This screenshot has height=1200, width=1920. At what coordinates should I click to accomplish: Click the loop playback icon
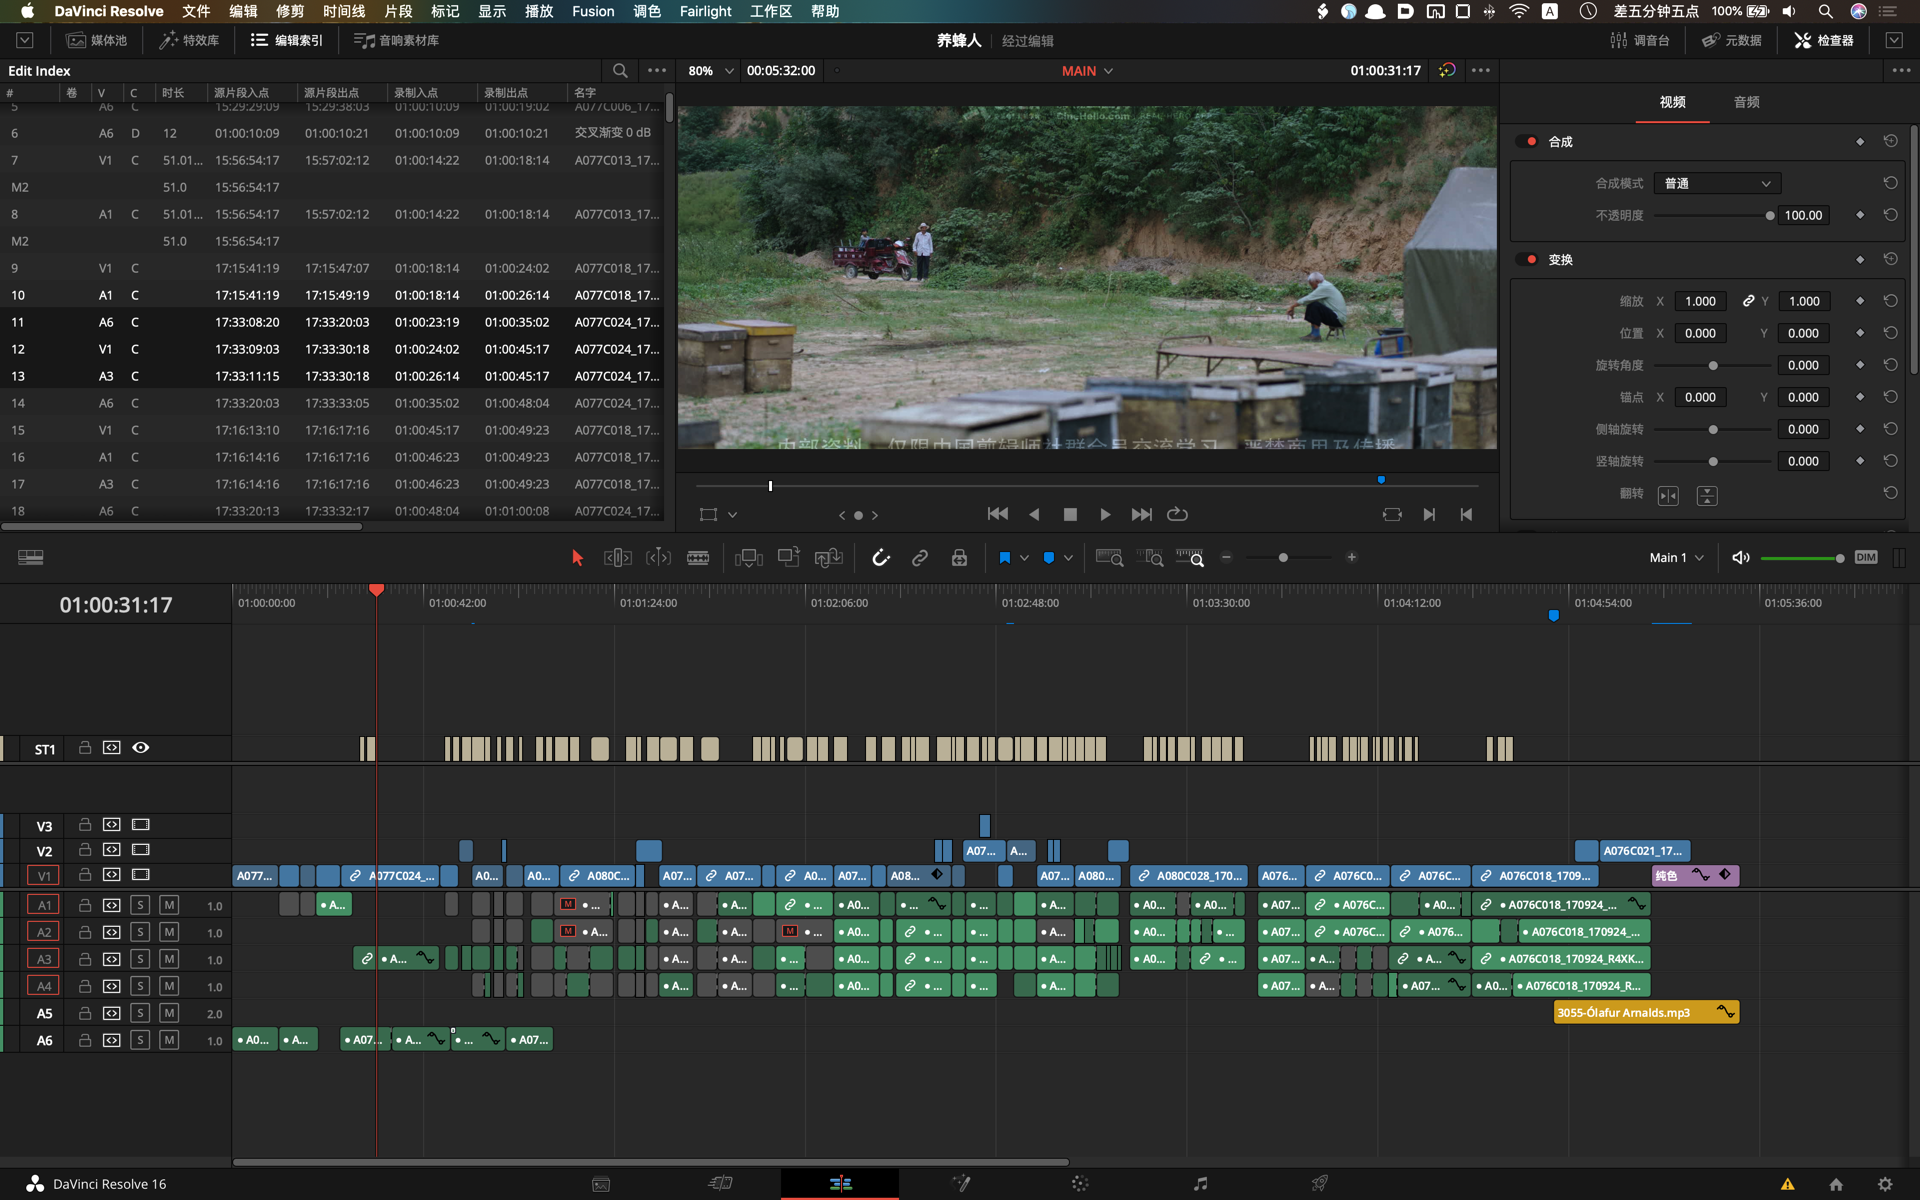point(1177,514)
